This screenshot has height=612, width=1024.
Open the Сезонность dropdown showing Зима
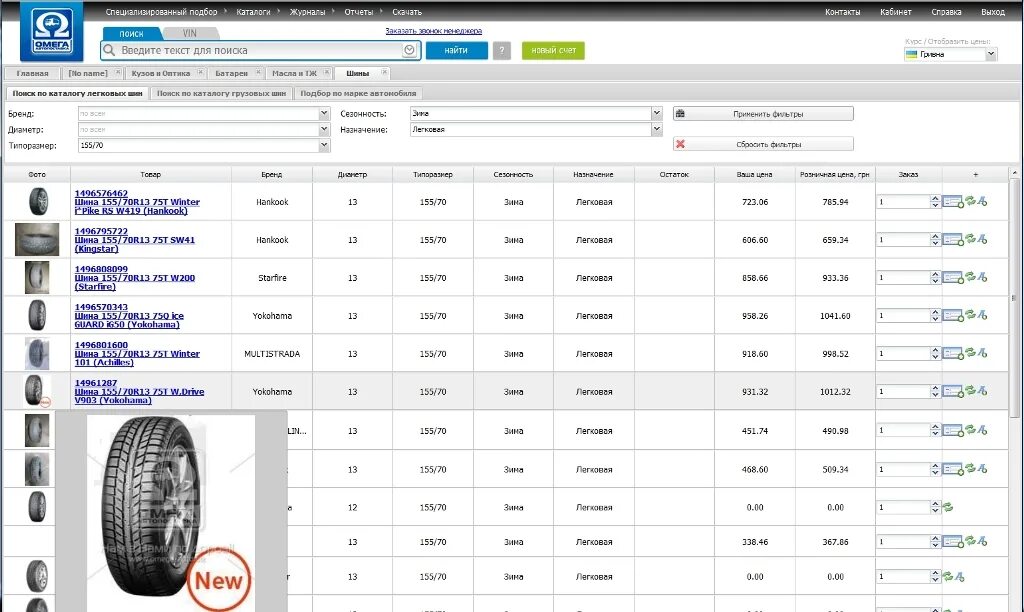point(656,114)
